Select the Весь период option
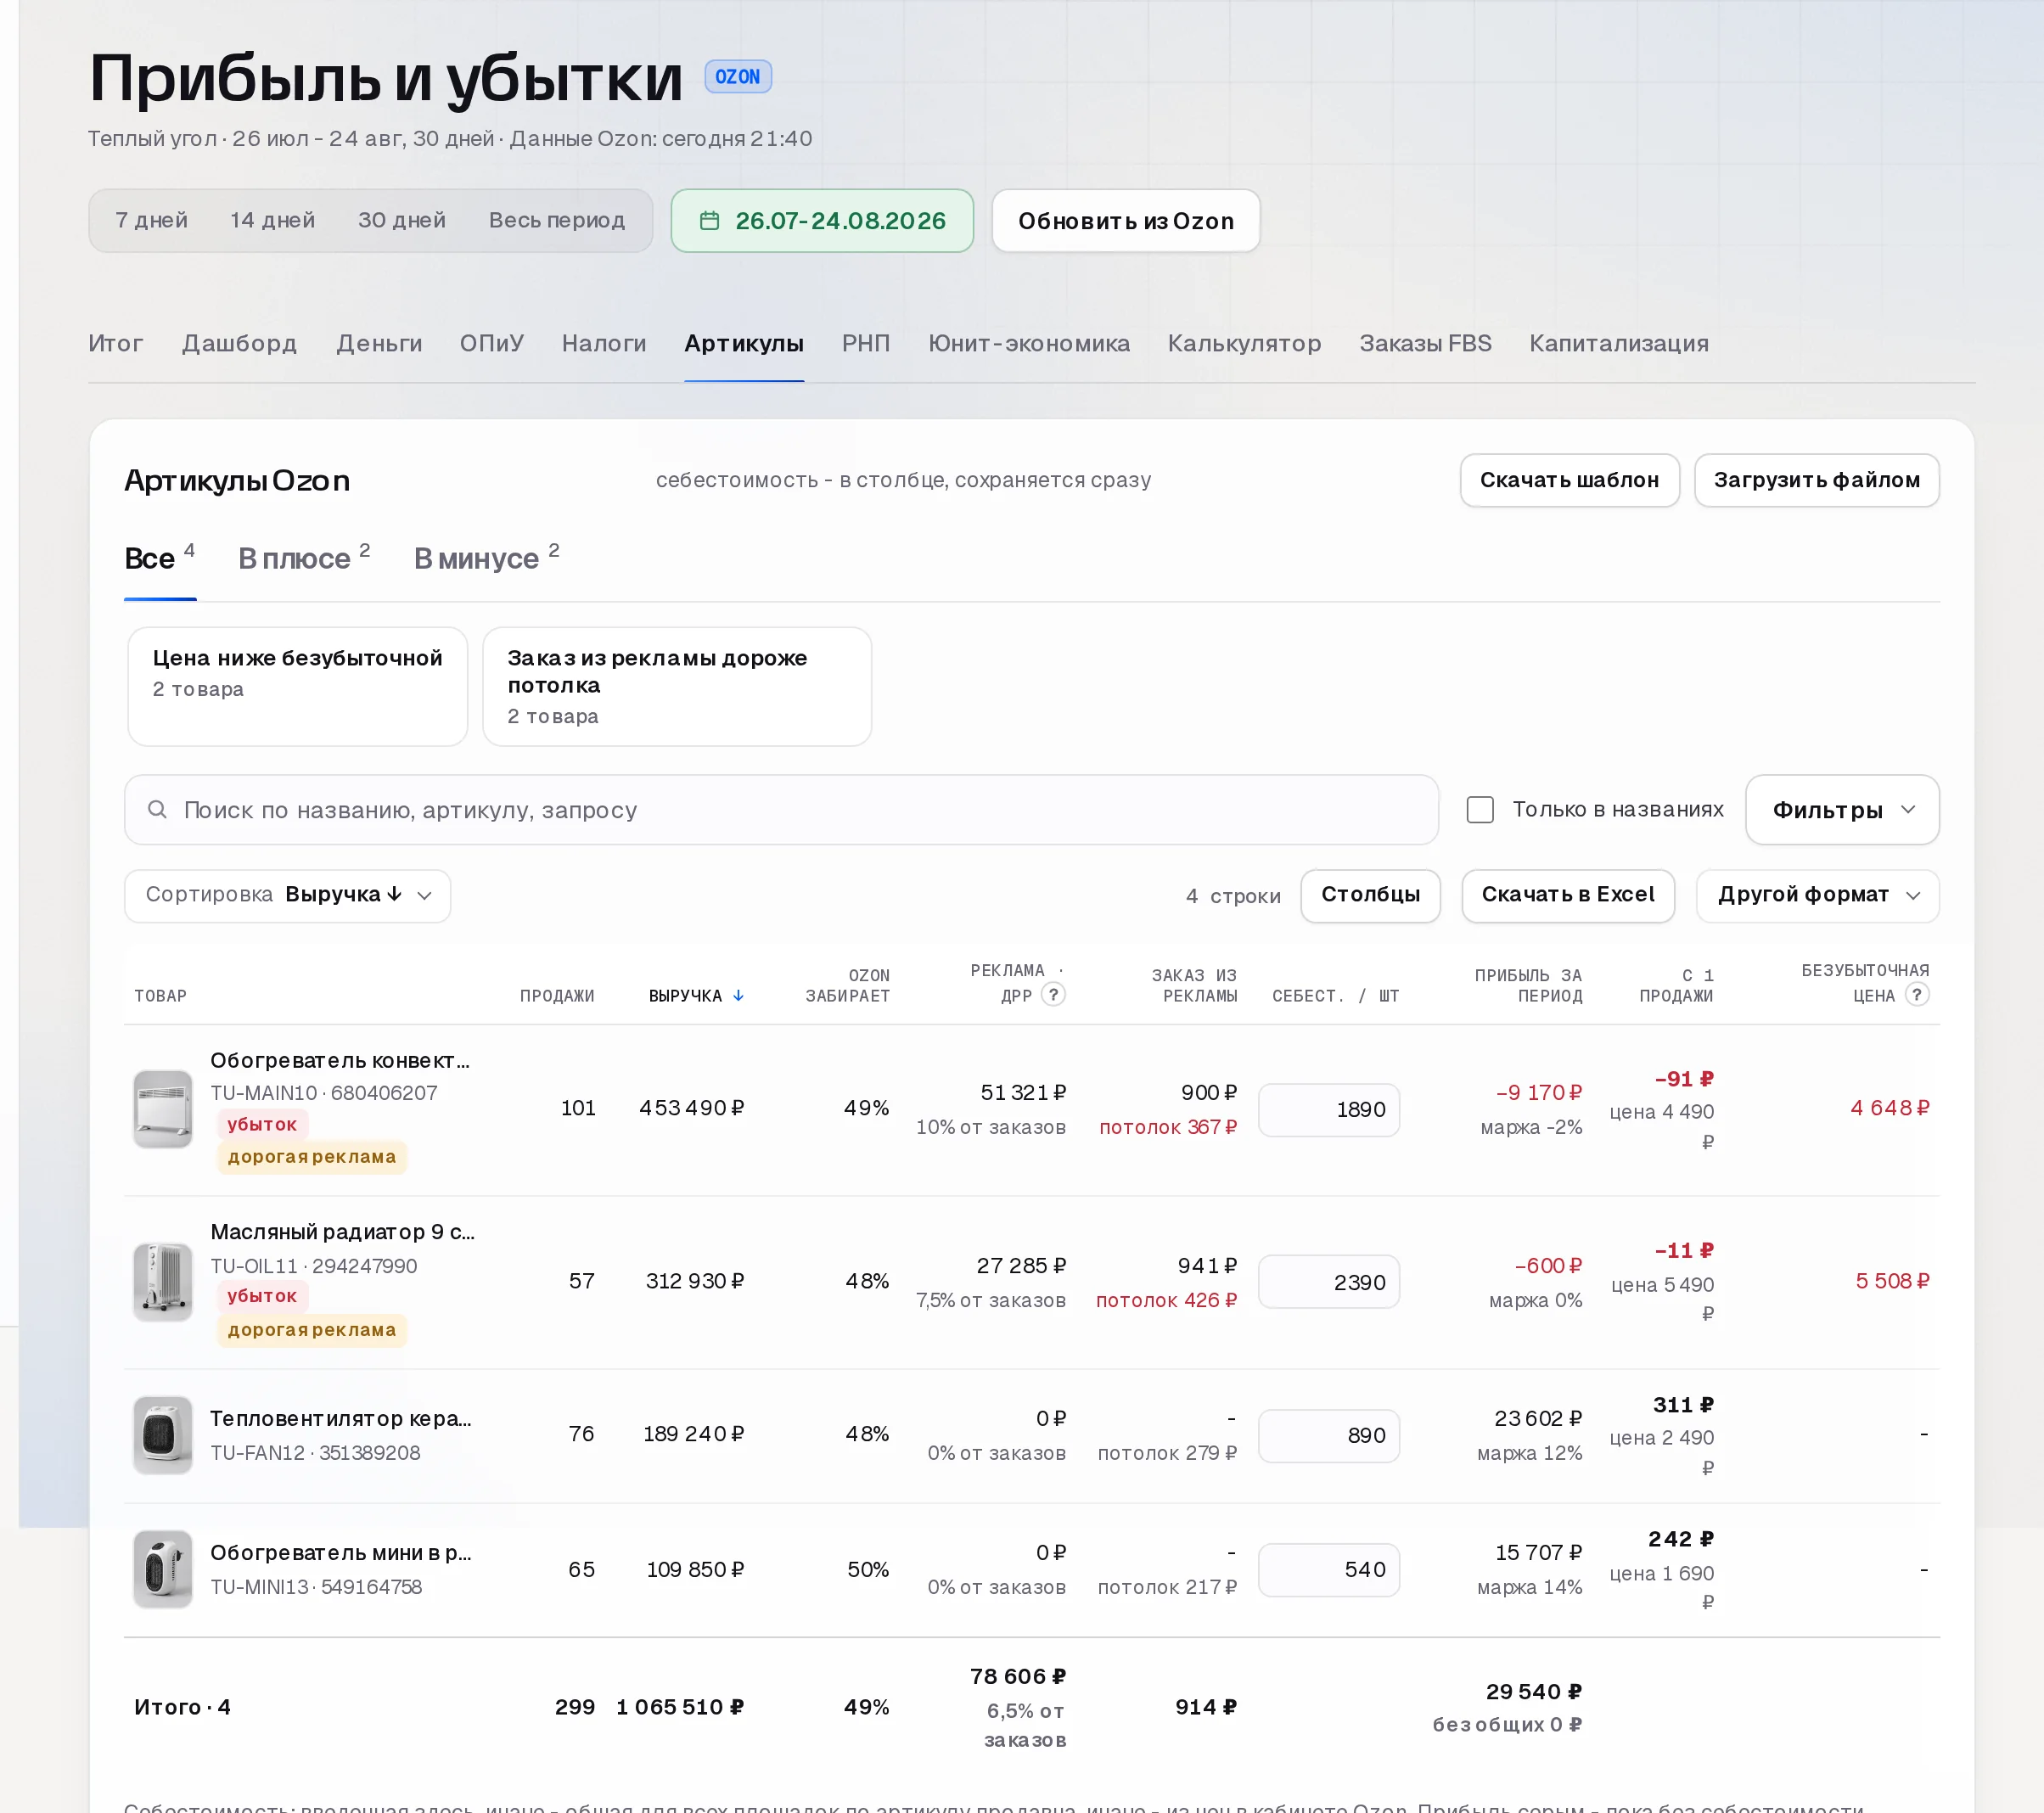 [x=557, y=220]
